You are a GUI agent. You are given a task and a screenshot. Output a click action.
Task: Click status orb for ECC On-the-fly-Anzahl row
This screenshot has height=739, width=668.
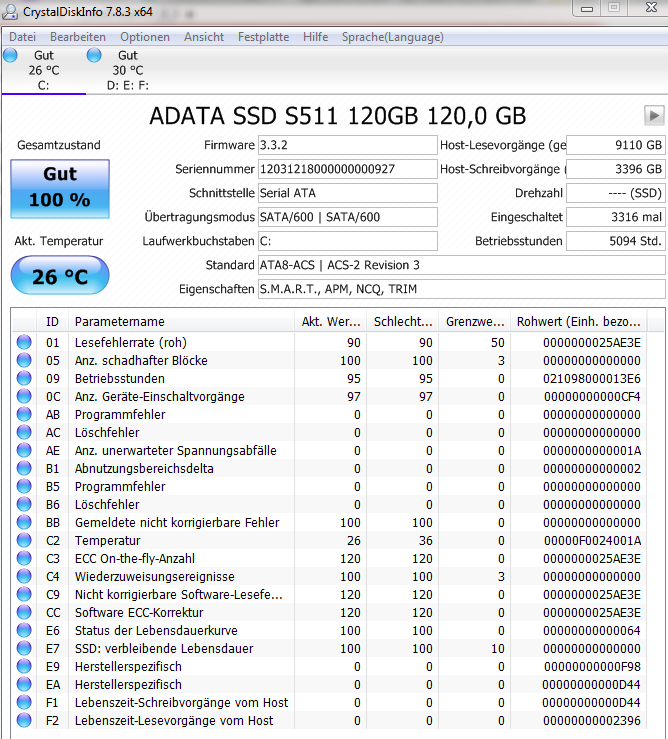point(24,558)
